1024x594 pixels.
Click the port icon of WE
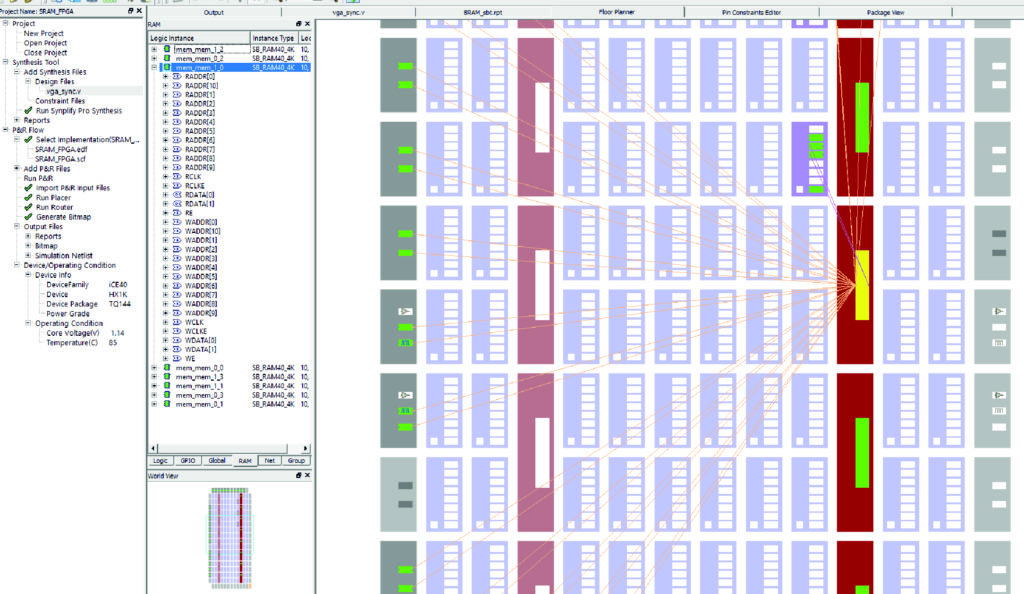pos(177,358)
